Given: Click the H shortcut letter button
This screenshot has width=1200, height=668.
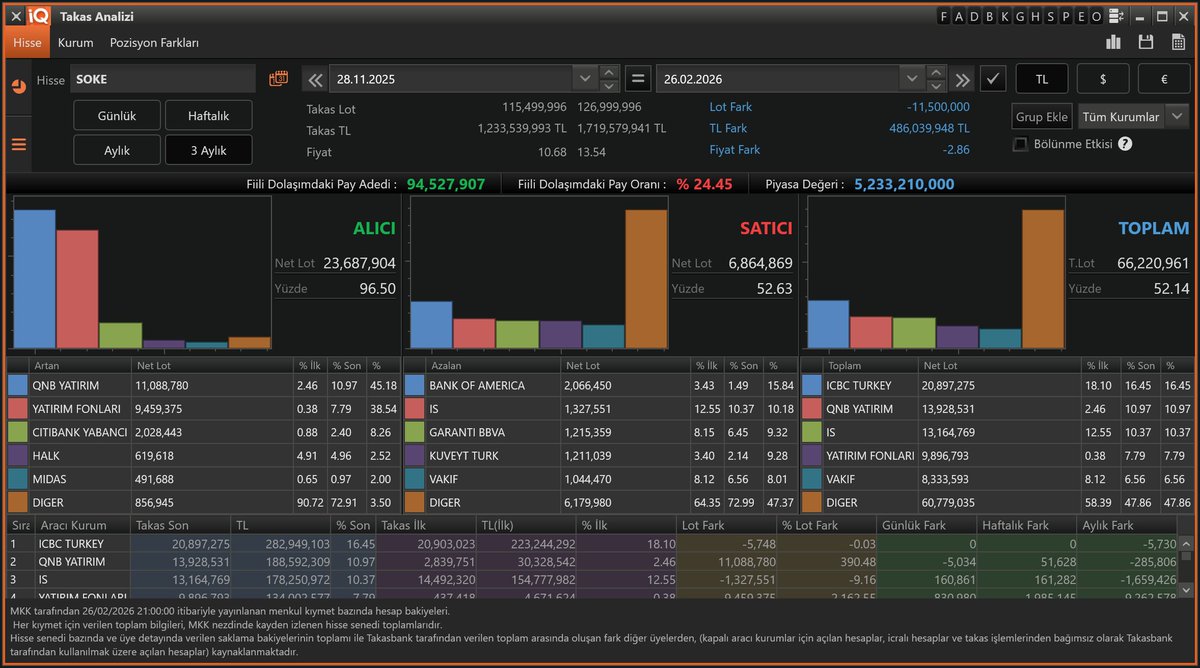Looking at the screenshot, I should [1035, 16].
